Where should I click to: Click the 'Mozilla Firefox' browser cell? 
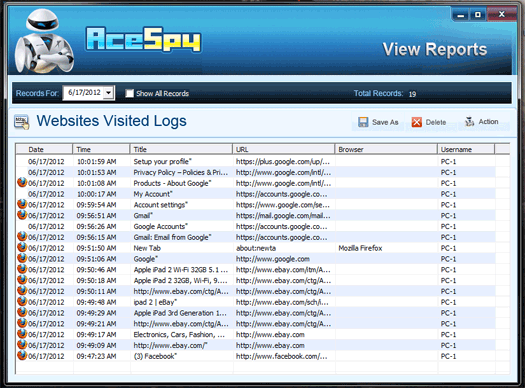click(360, 248)
